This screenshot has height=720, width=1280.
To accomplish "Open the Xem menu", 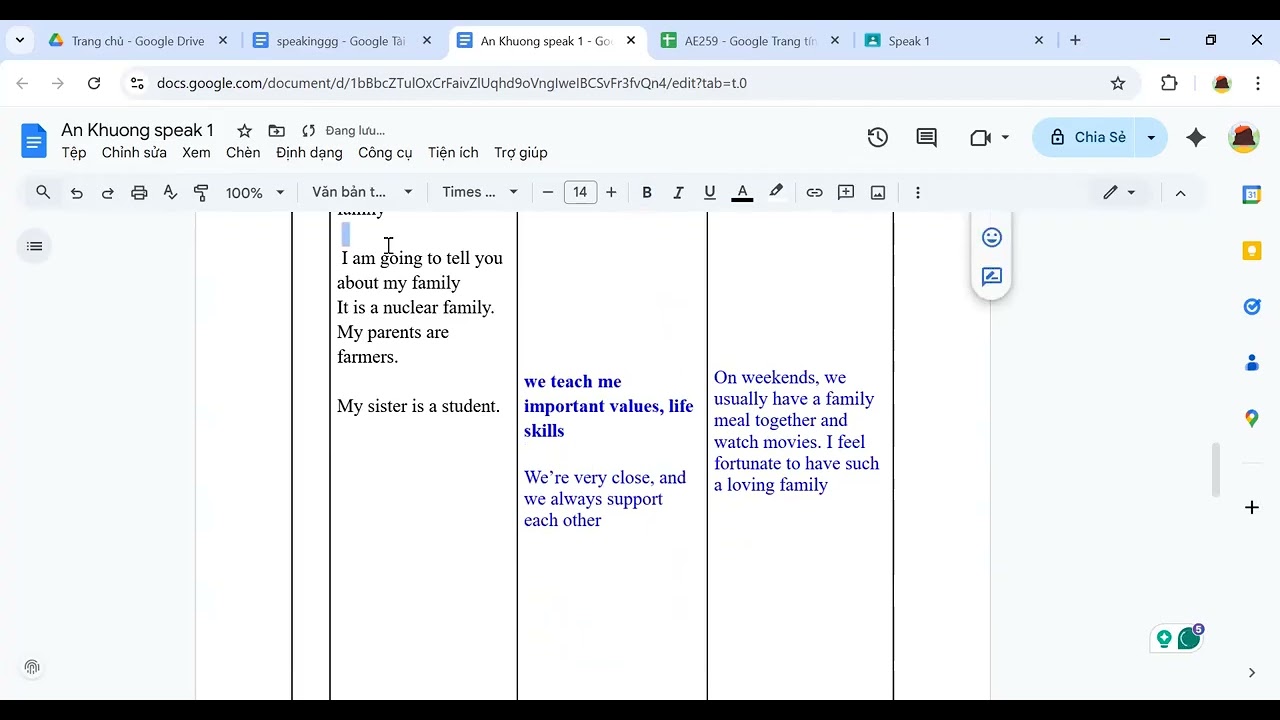I will [196, 153].
